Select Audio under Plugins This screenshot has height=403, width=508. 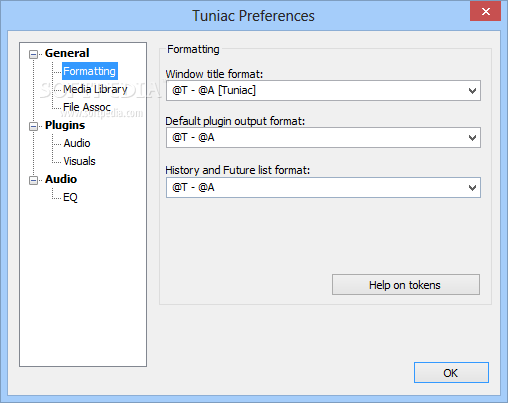tap(77, 143)
